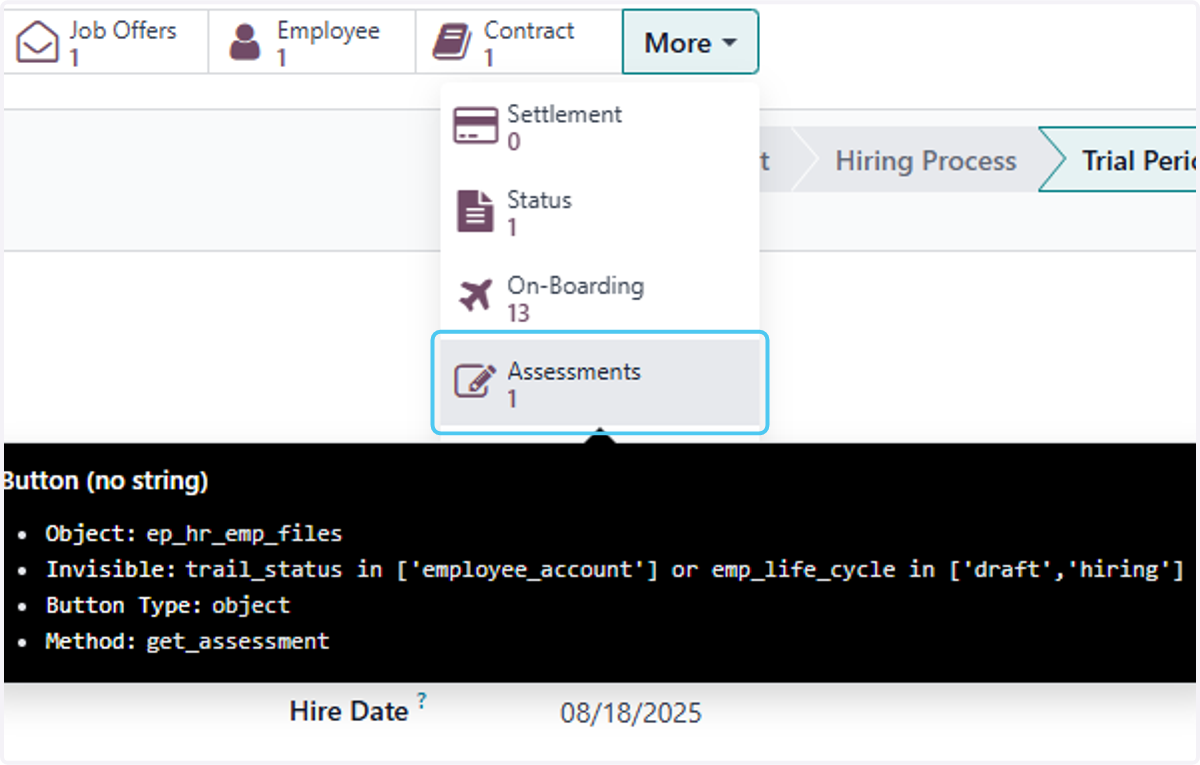The width and height of the screenshot is (1200, 765).
Task: Click the 08/18/2025 hire date value
Action: pyautogui.click(x=631, y=713)
